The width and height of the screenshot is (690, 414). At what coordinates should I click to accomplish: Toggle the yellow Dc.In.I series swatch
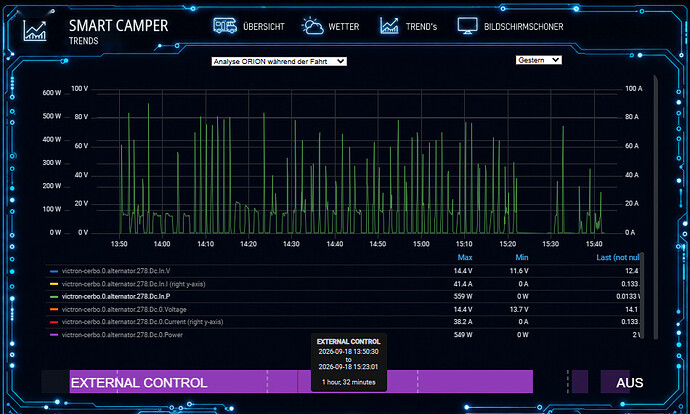55,284
